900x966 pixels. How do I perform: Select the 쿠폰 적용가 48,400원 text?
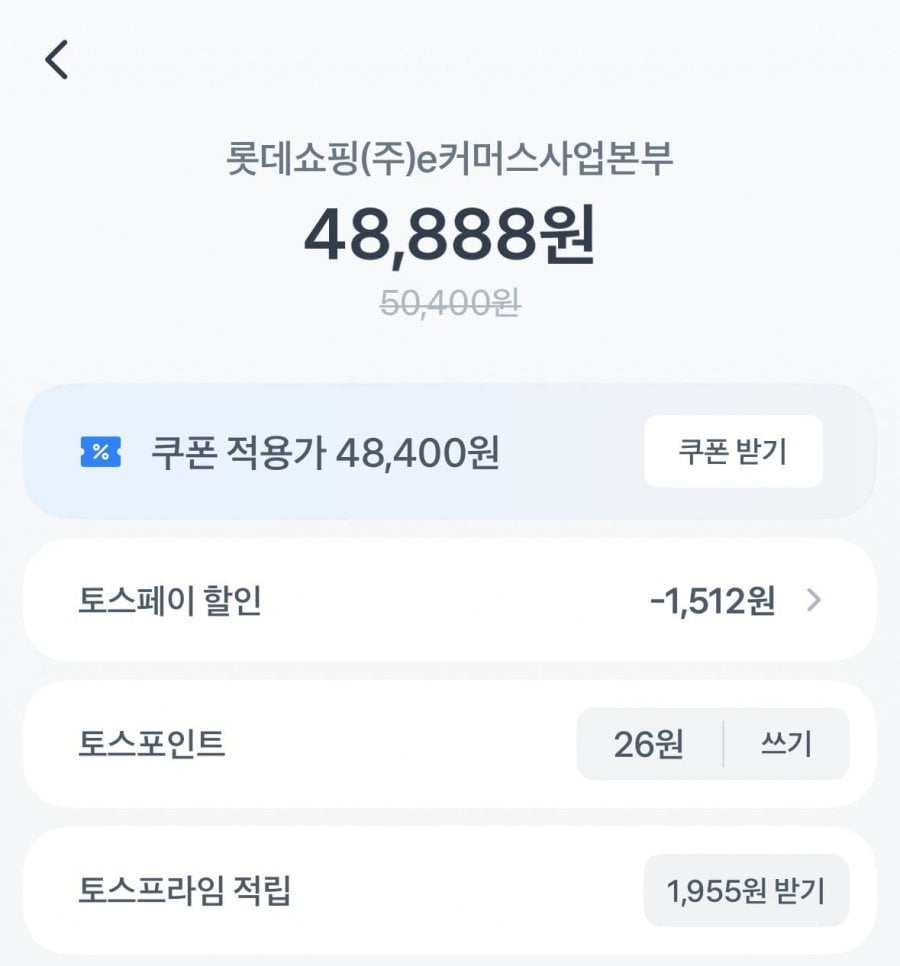(325, 453)
